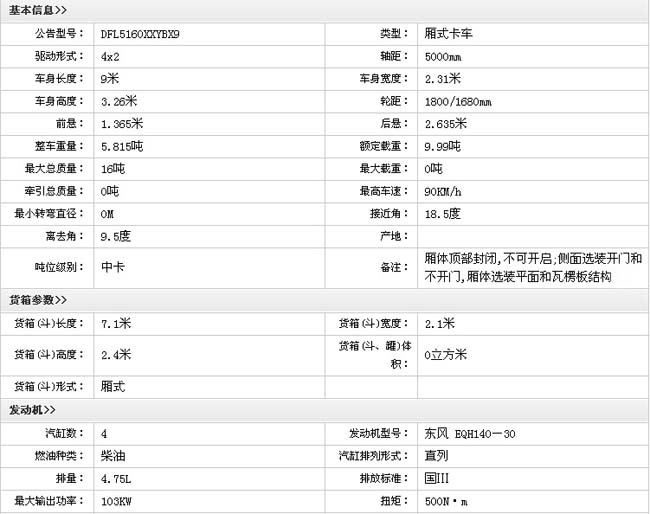Expand the 发动机>> section header
Screen dimensions: 650x514
(33, 410)
